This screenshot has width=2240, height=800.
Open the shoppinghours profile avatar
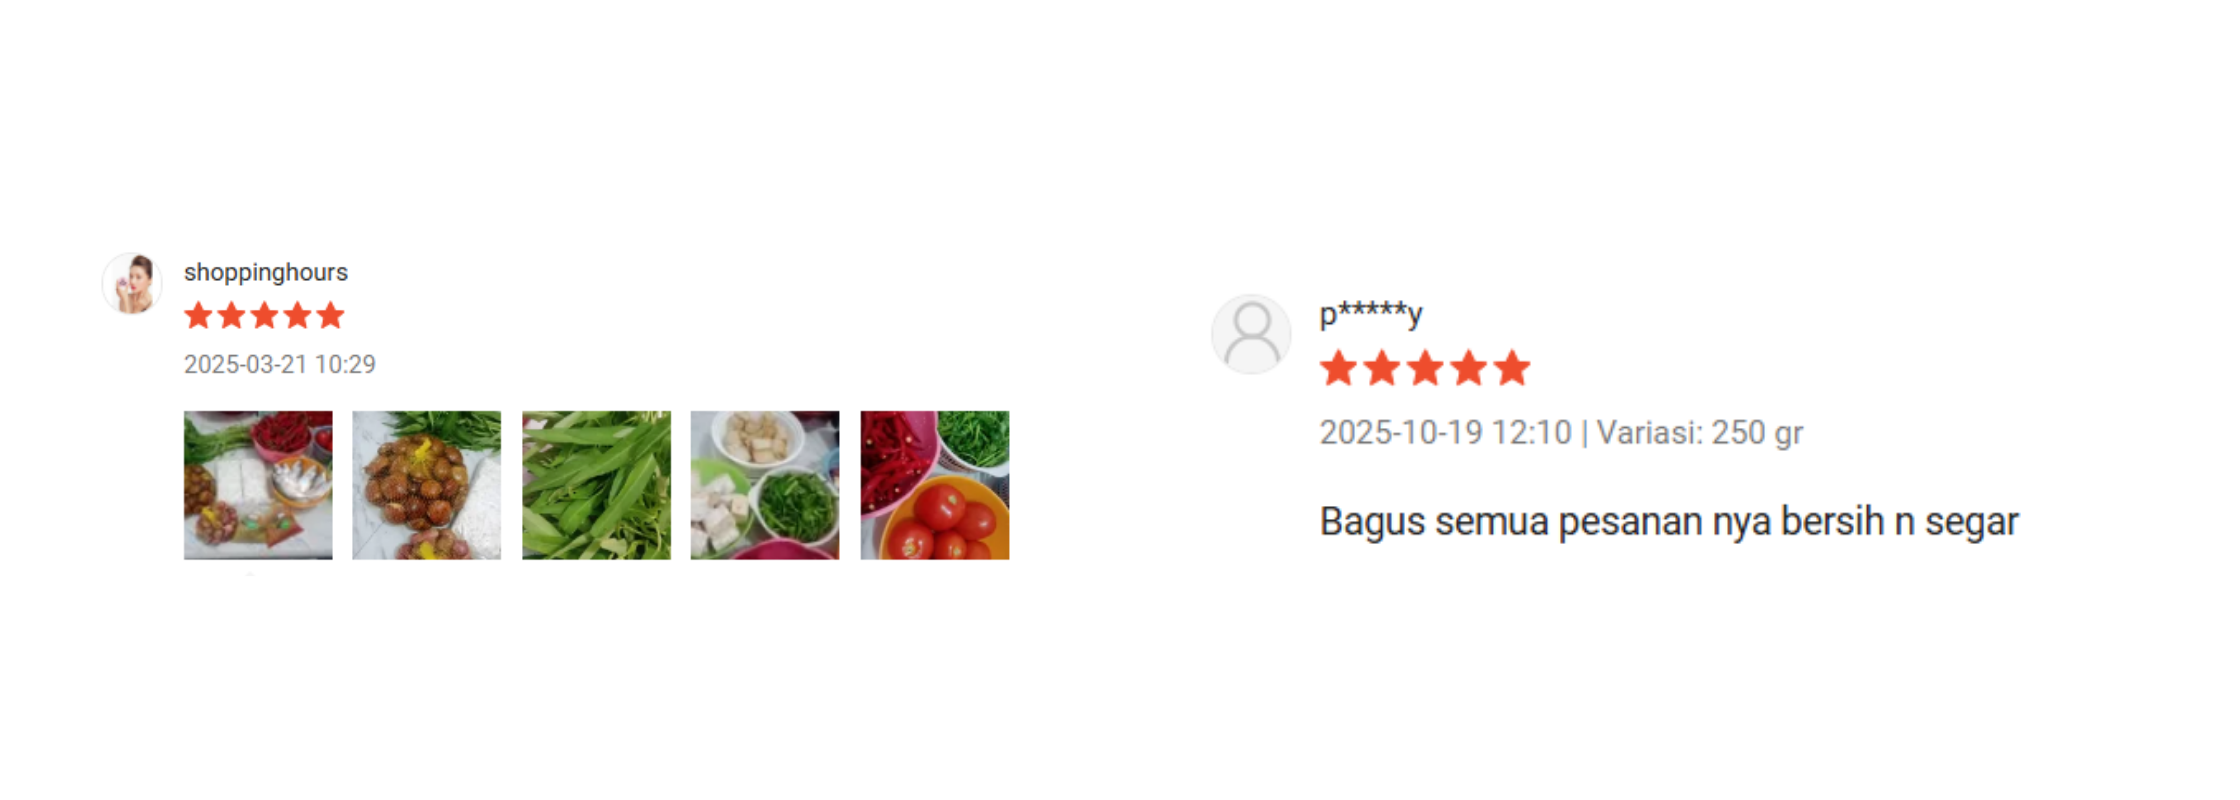coord(132,284)
